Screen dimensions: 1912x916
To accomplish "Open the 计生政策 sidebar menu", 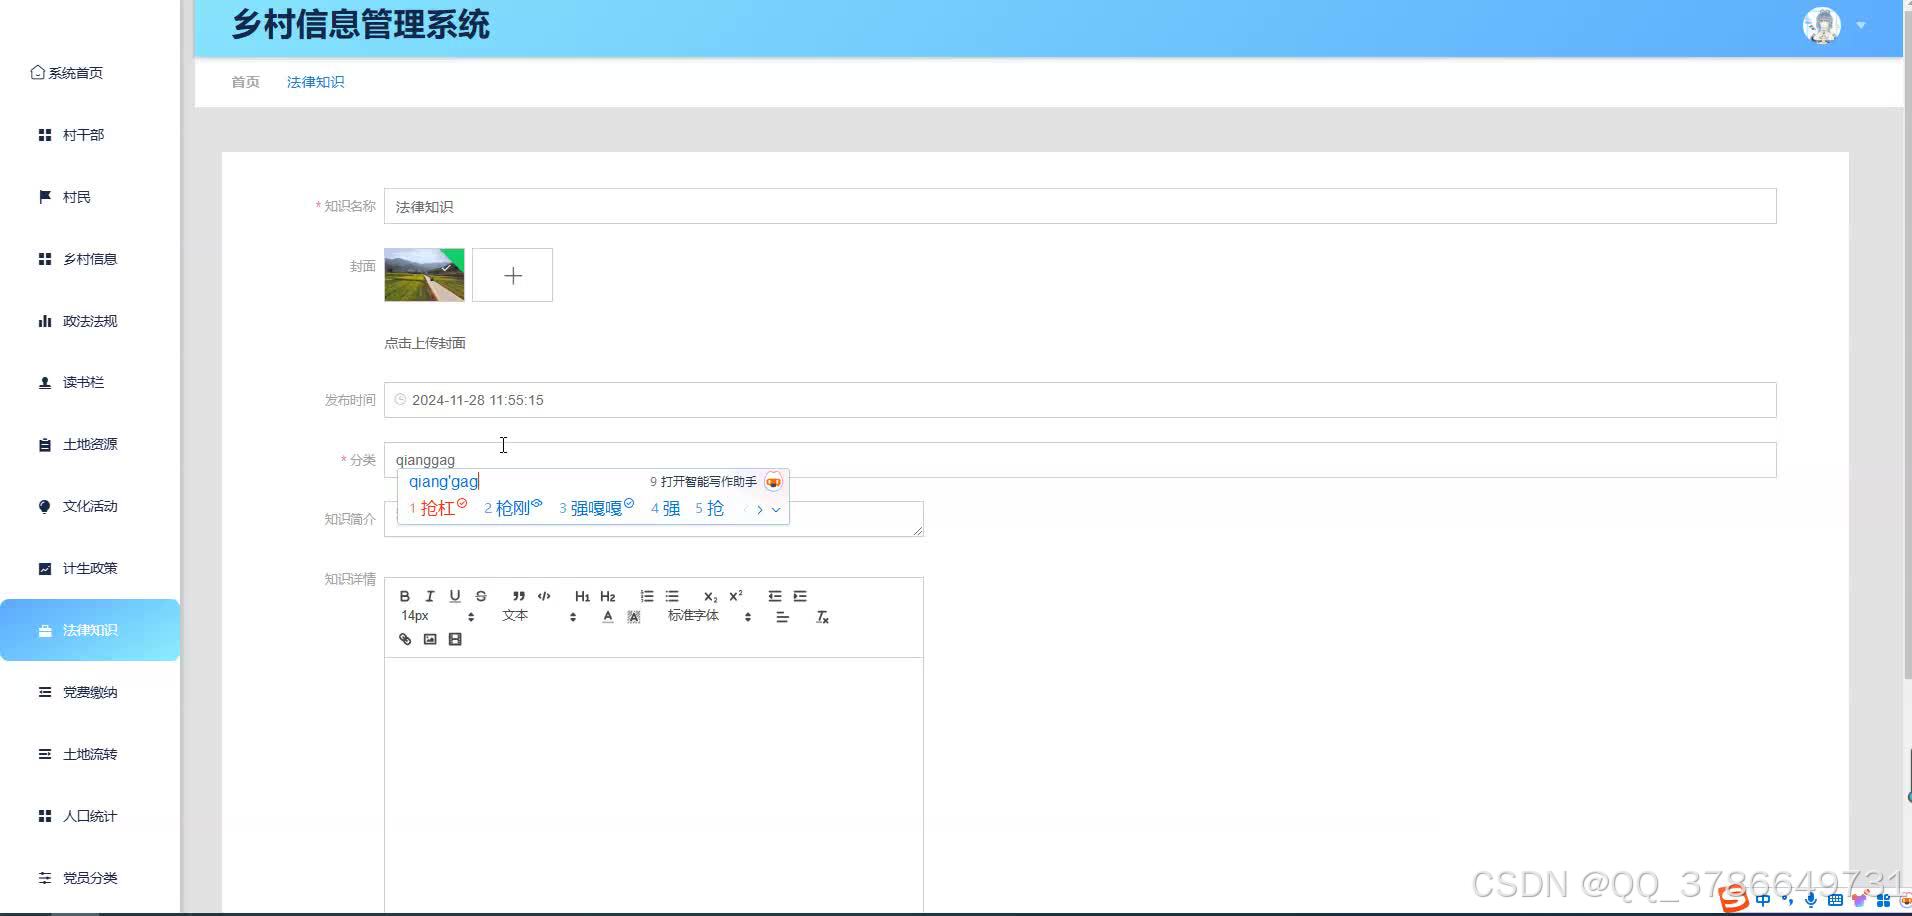I will (x=90, y=569).
